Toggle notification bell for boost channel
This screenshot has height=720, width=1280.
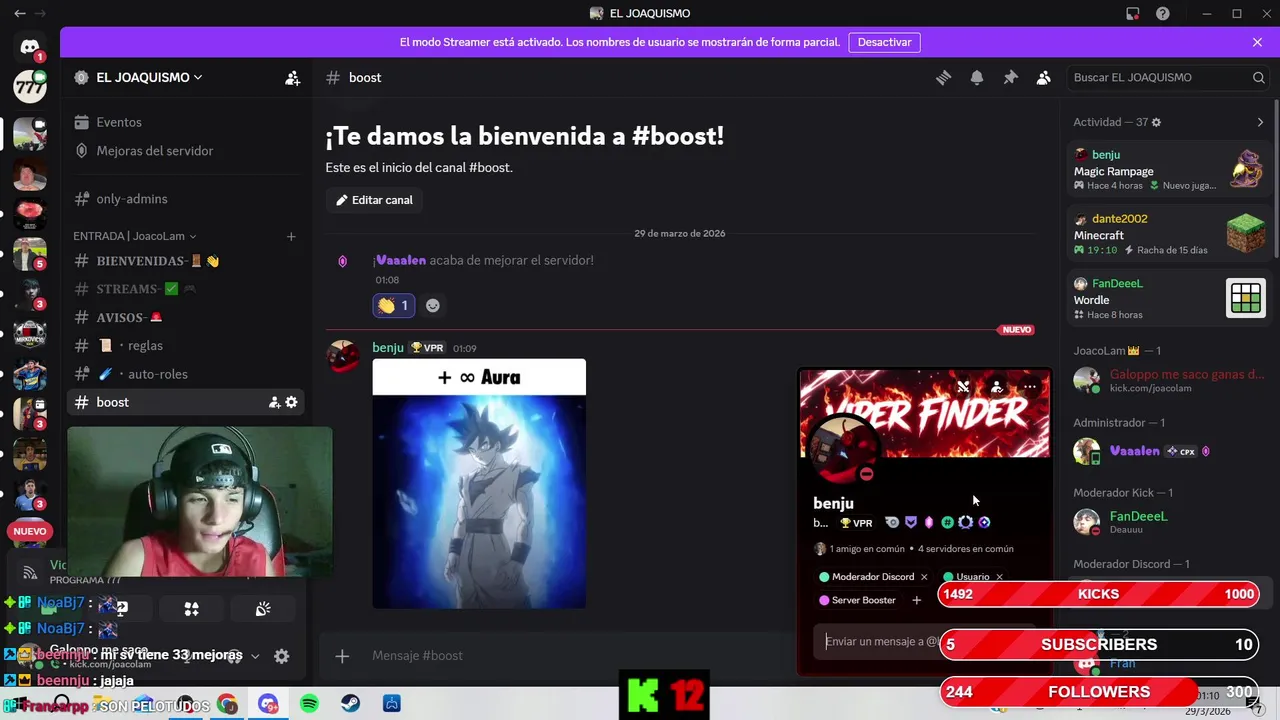977,77
